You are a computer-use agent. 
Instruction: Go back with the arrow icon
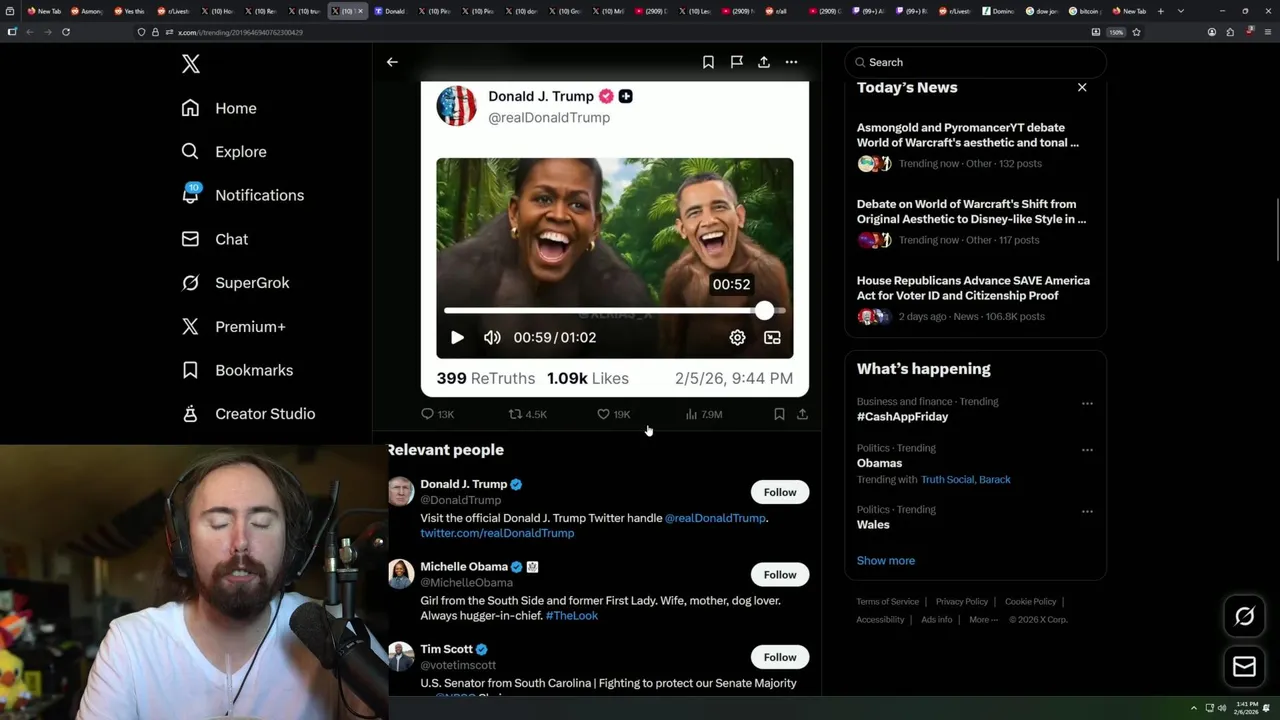pos(392,62)
